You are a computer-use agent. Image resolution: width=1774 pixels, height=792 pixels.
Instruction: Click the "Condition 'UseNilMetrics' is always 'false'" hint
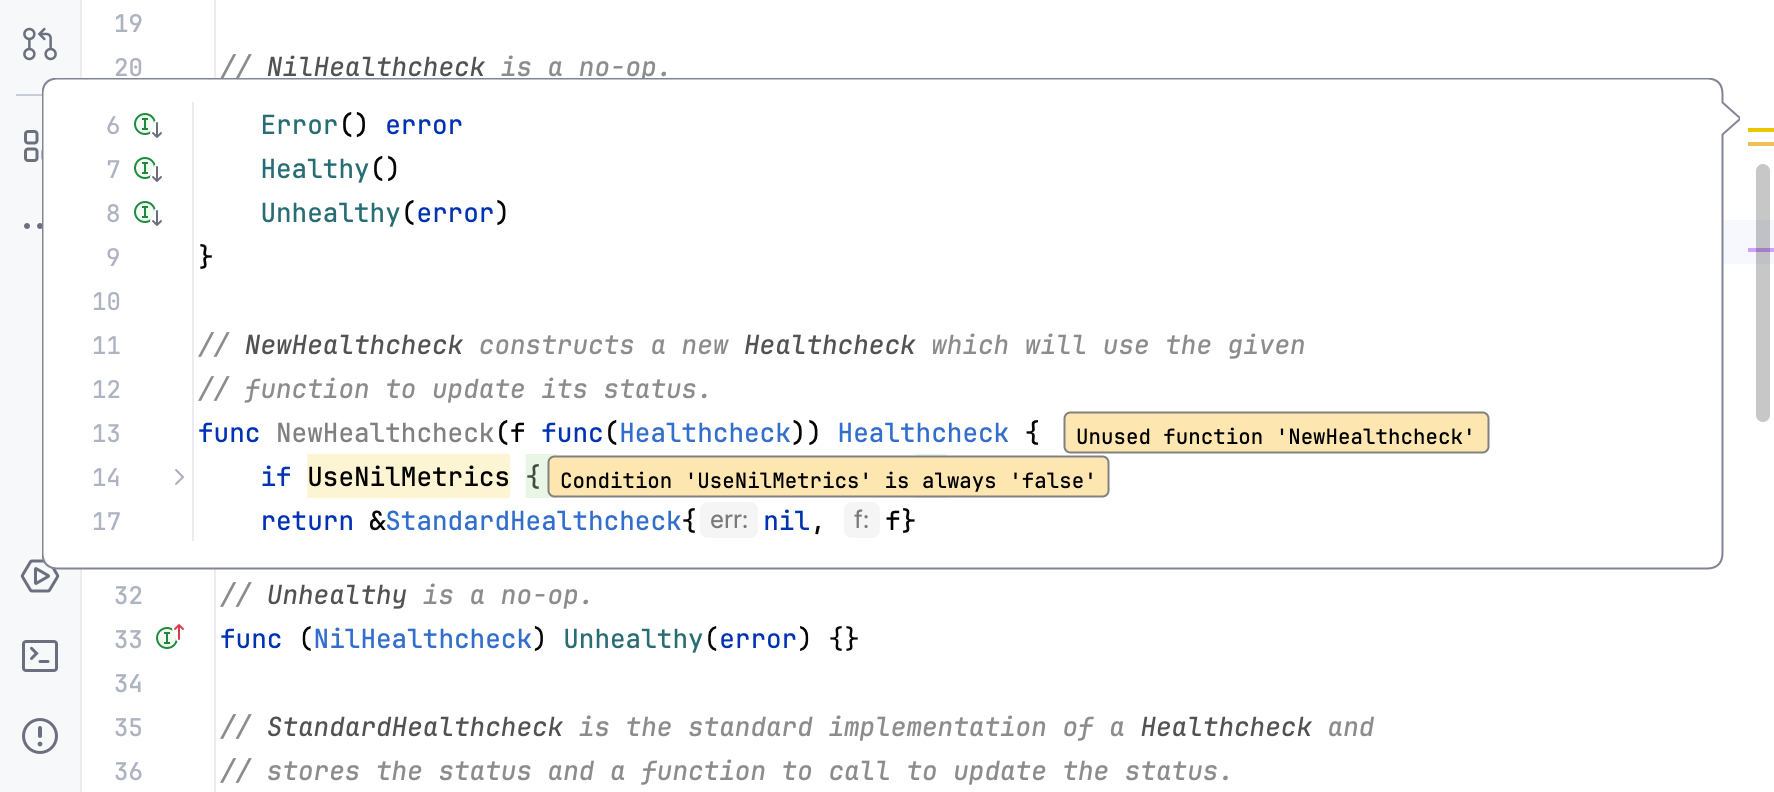click(x=827, y=478)
